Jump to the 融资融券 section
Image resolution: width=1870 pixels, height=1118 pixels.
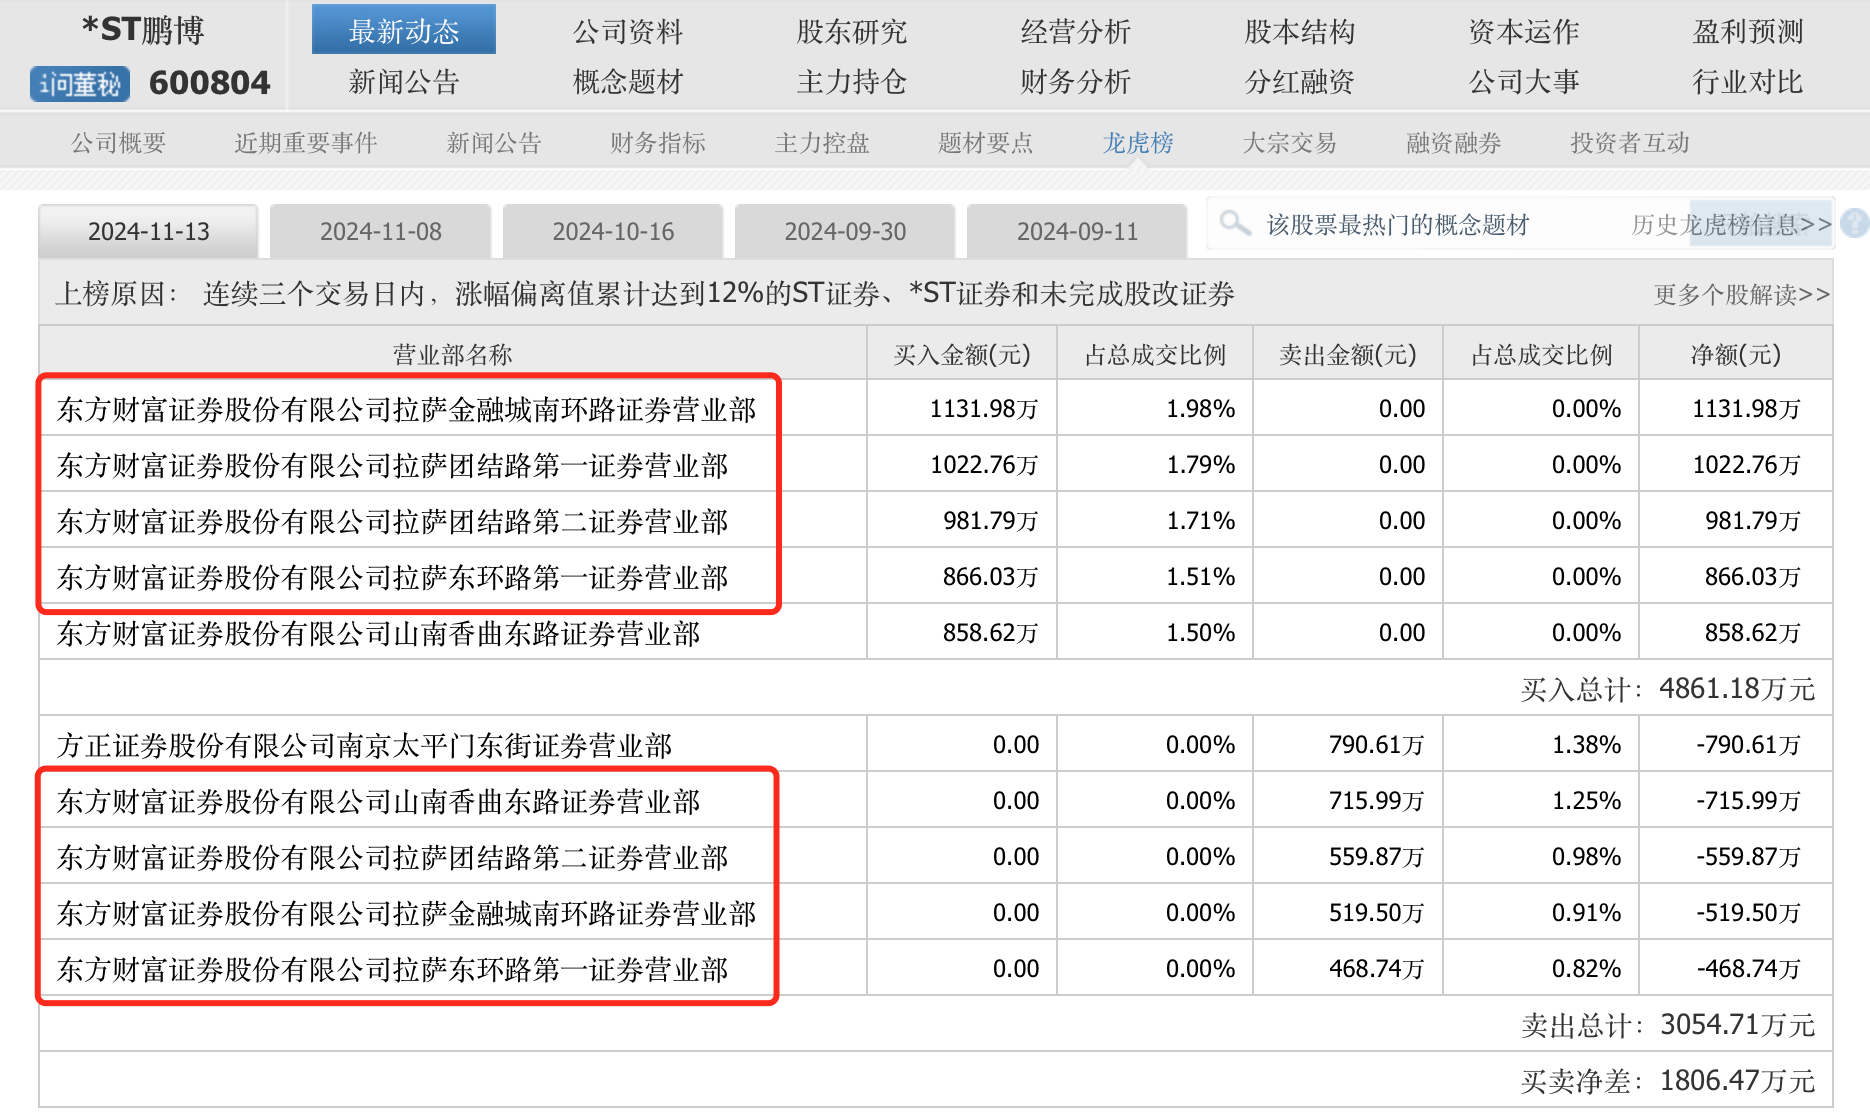click(1454, 143)
